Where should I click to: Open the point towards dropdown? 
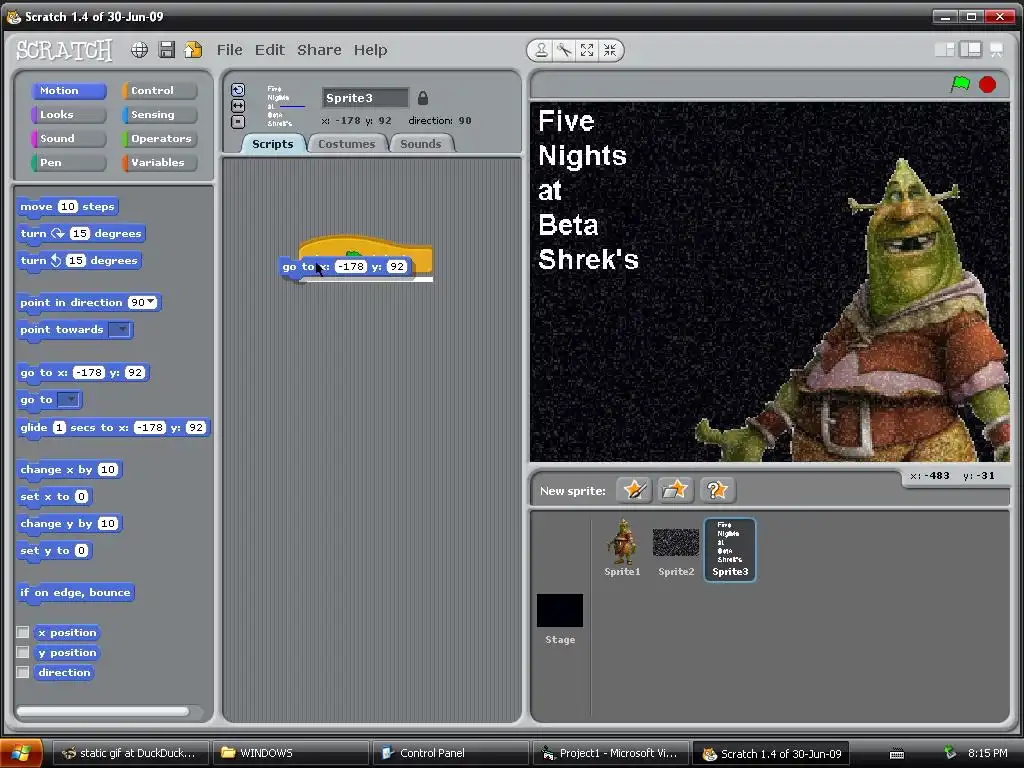pyautogui.click(x=120, y=330)
